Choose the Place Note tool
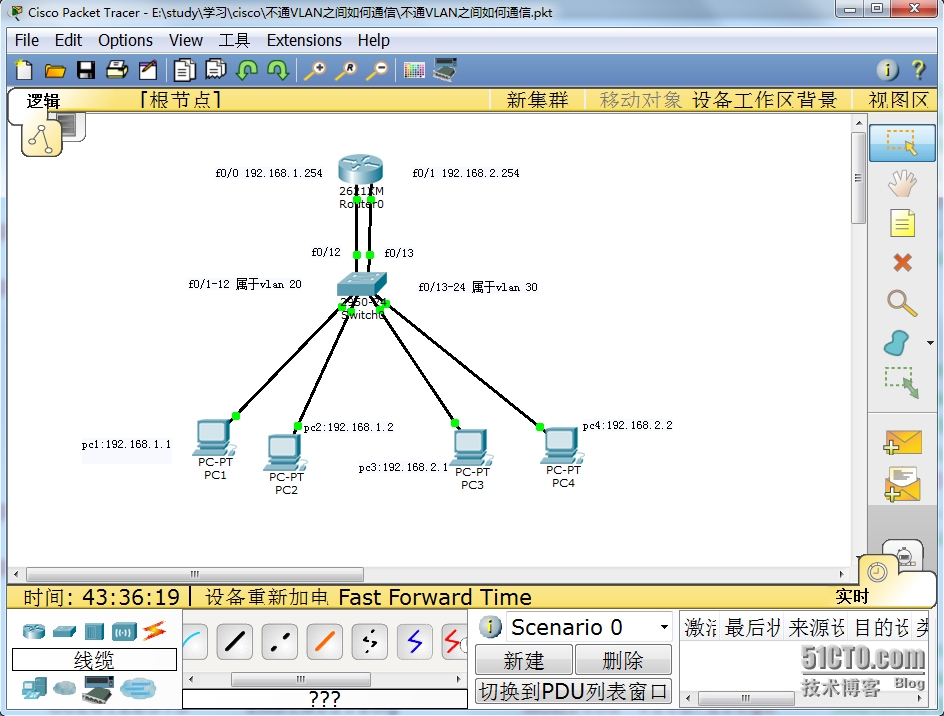944x716 pixels. [902, 223]
